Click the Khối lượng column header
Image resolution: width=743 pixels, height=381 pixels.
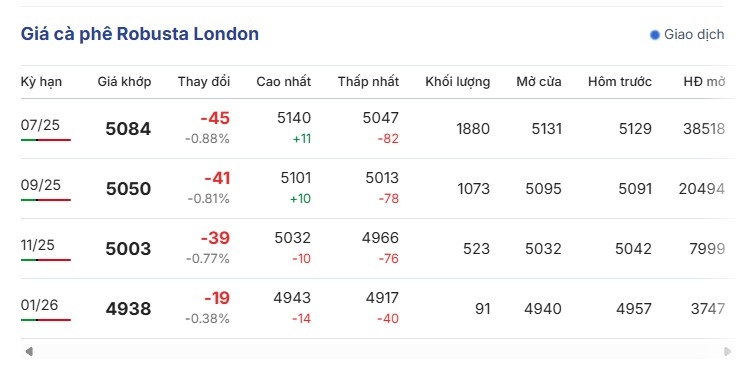(x=457, y=82)
